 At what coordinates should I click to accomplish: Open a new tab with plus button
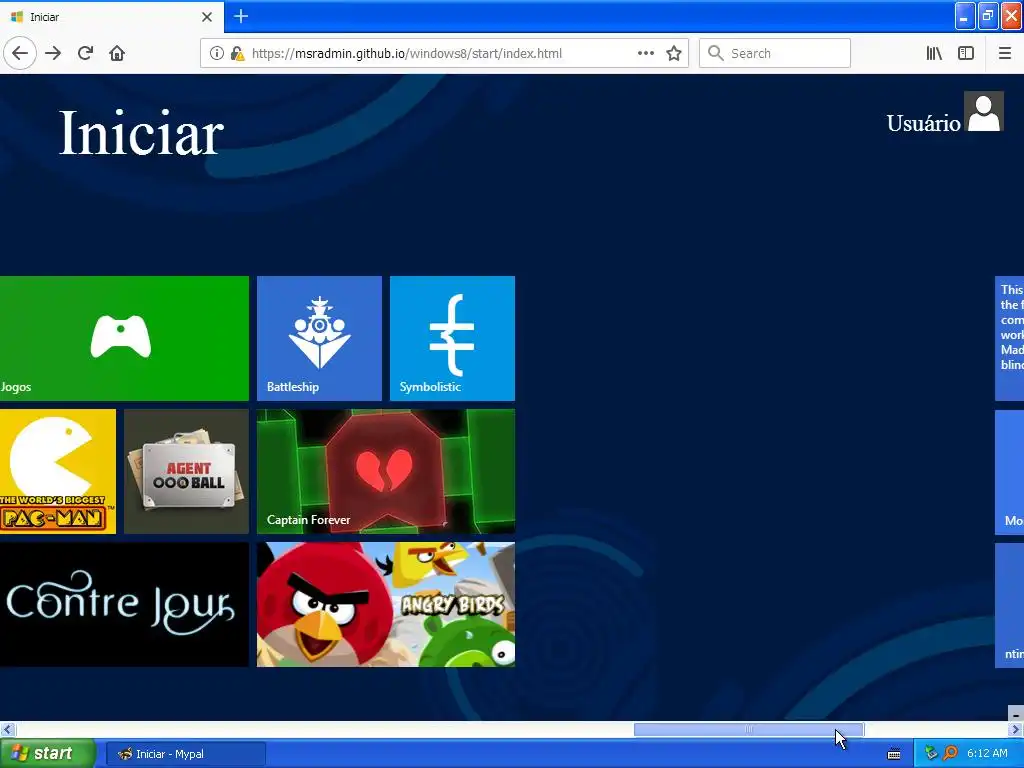click(x=241, y=16)
